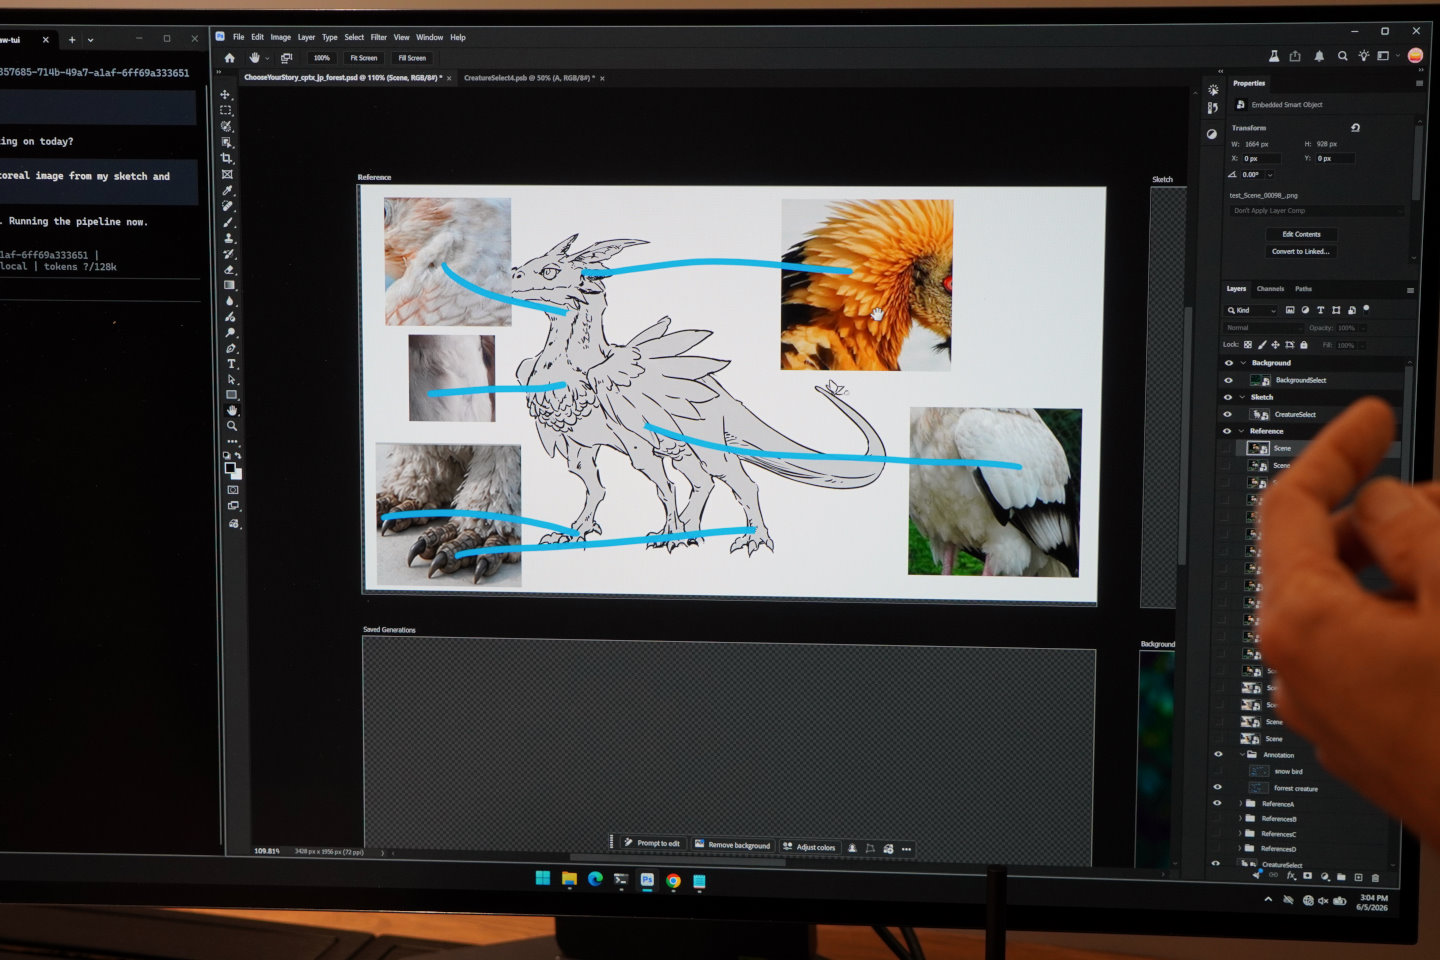Screen dimensions: 1440x960
Task: Select the Dodge tool
Action: point(231,332)
